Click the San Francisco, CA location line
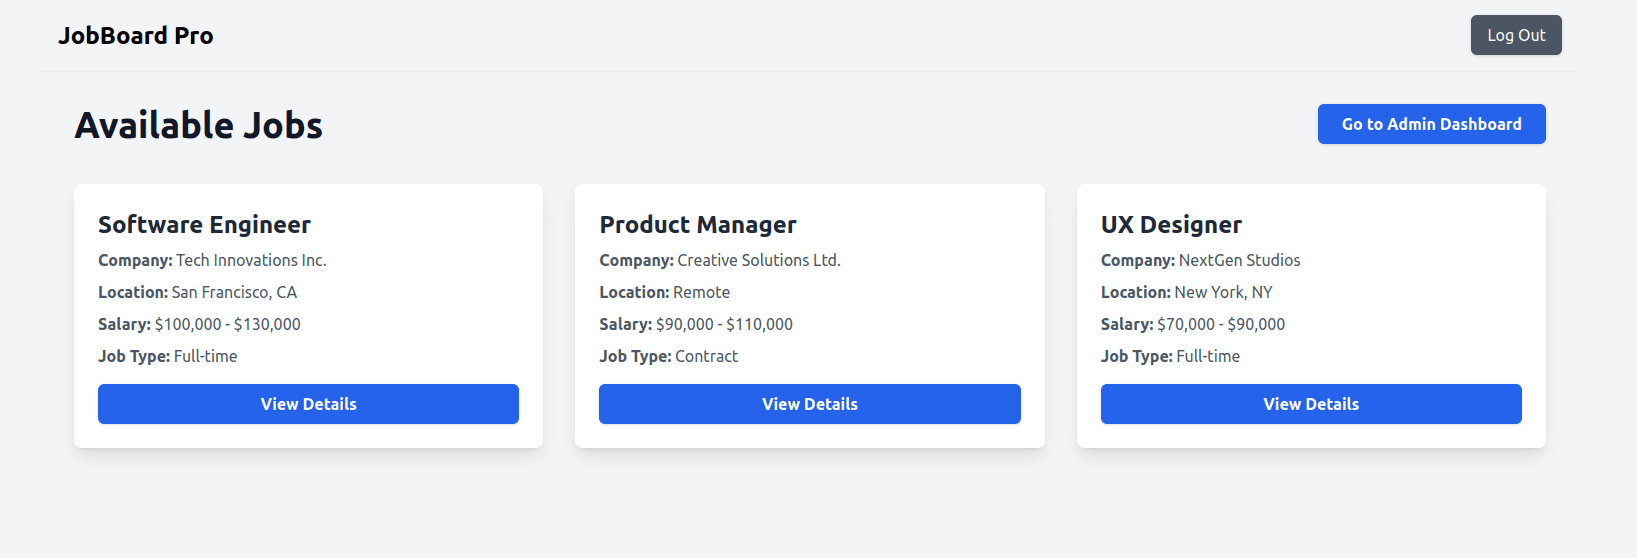The width and height of the screenshot is (1637, 558). pyautogui.click(x=198, y=292)
